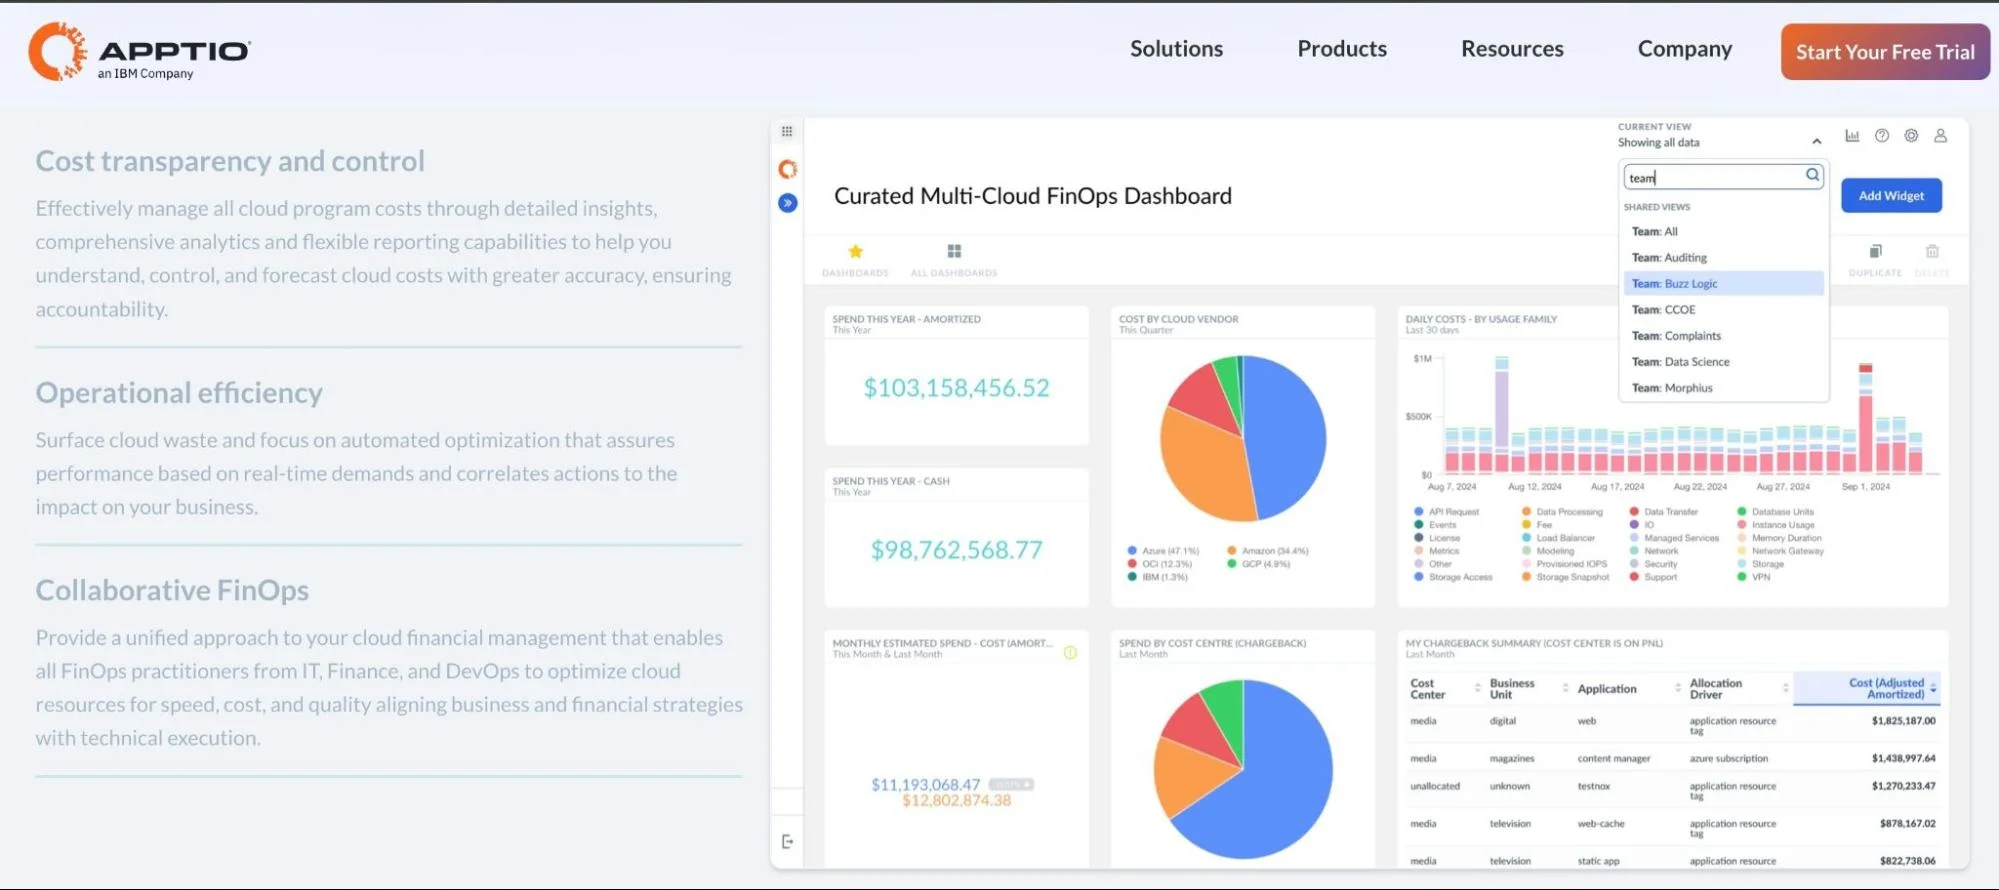The image size is (1999, 890).
Task: Toggle Data Transfer legend item
Action: point(1664,512)
